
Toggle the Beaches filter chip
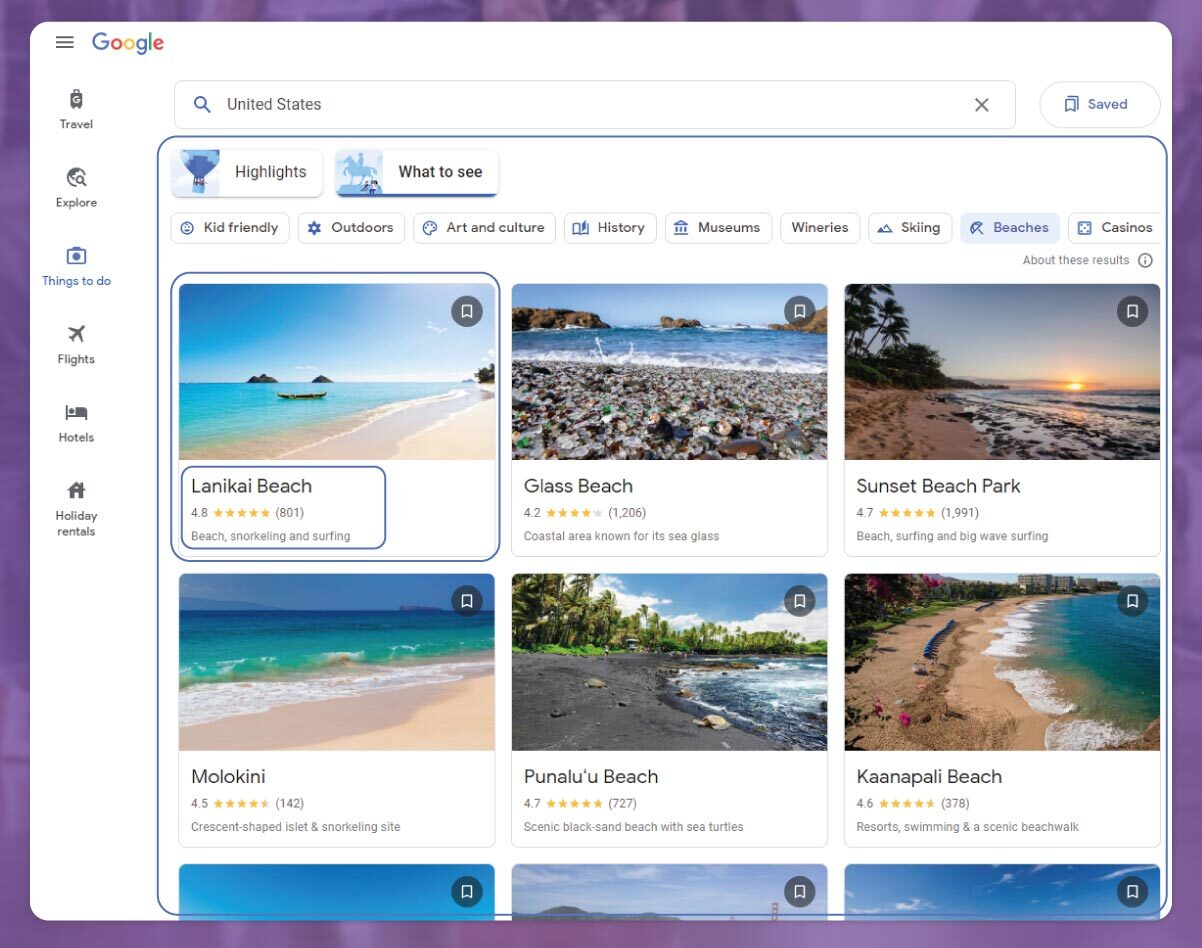[1010, 228]
